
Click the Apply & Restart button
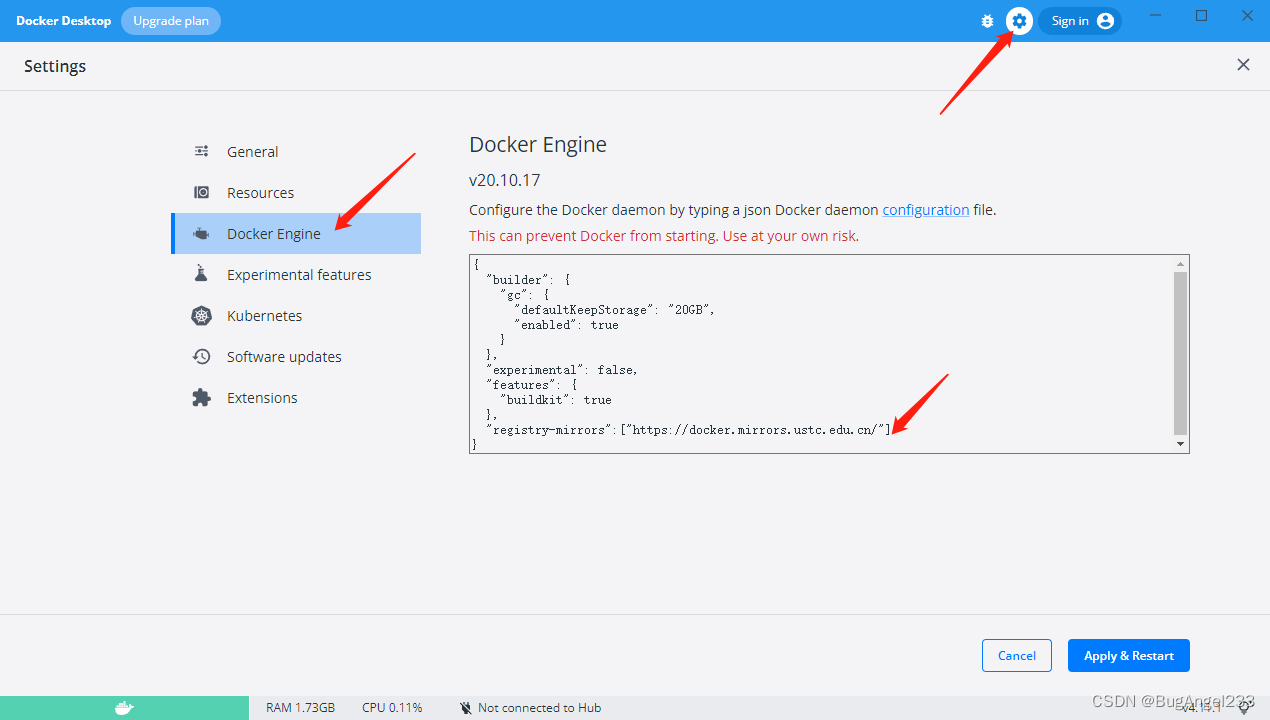pyautogui.click(x=1128, y=655)
